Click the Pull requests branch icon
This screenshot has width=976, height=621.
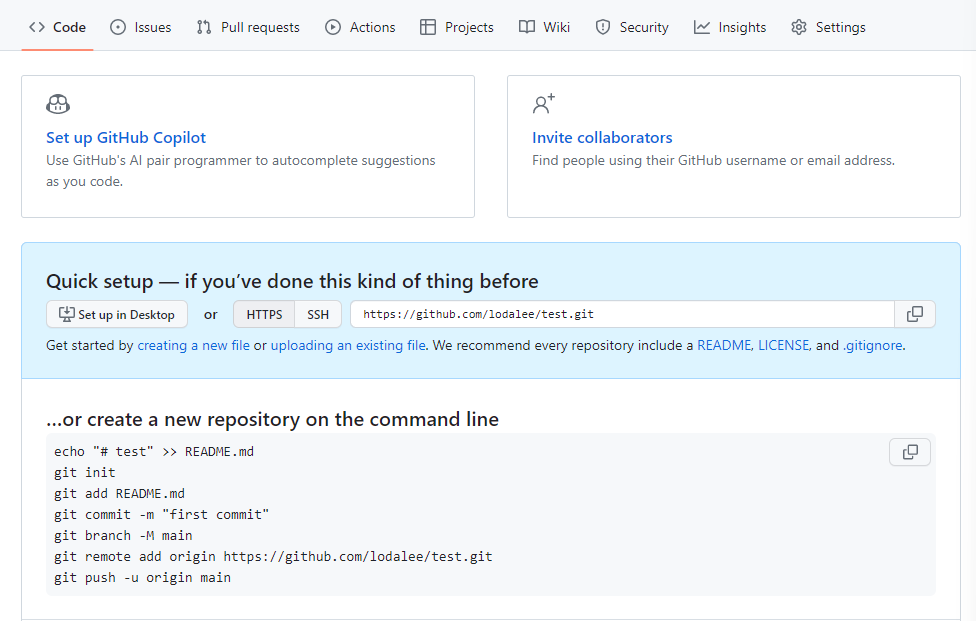click(204, 27)
